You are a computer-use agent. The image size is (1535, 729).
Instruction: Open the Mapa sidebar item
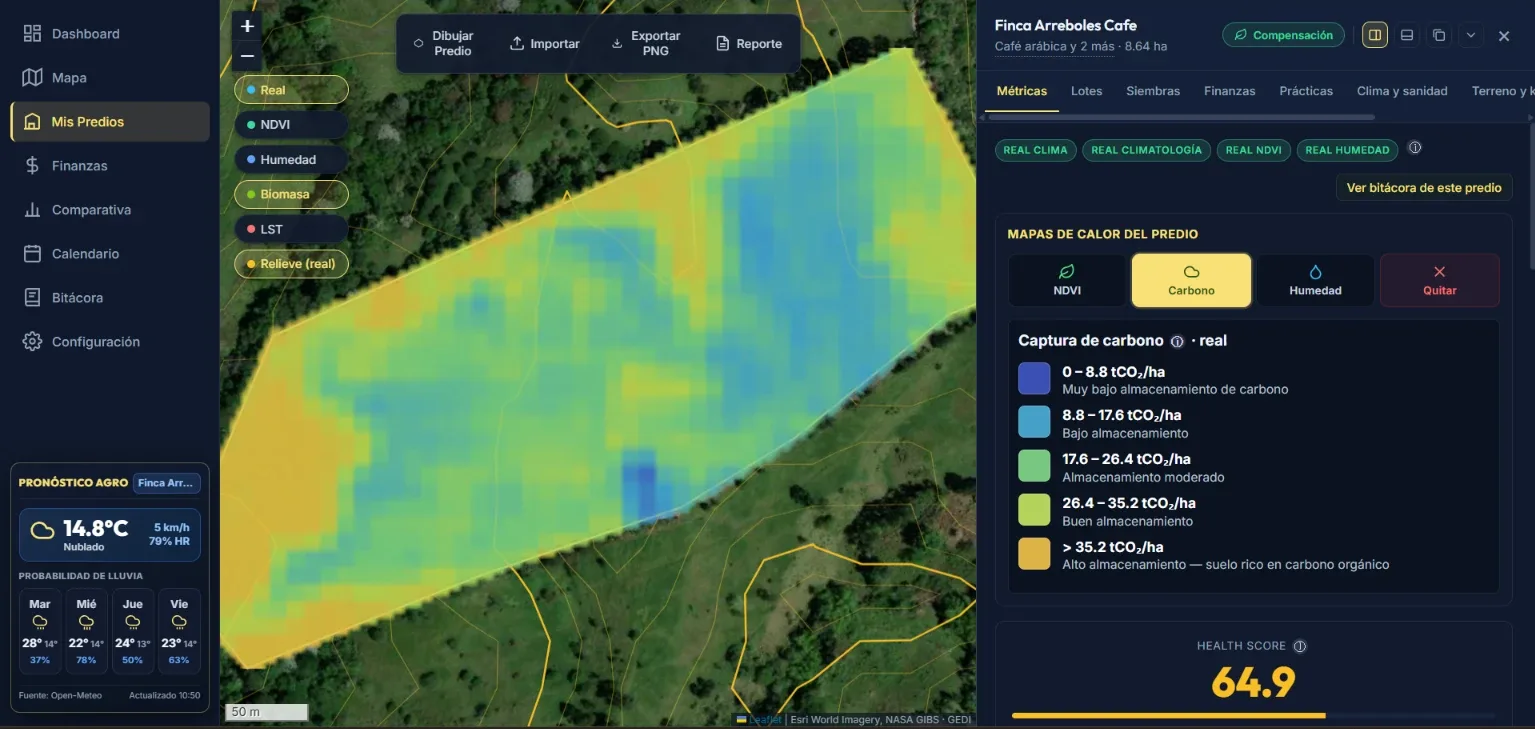[110, 78]
